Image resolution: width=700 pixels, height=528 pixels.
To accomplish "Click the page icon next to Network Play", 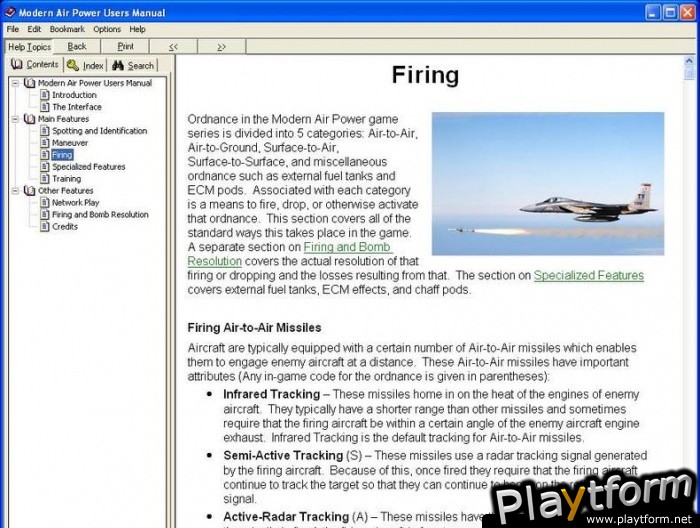I will 45,203.
